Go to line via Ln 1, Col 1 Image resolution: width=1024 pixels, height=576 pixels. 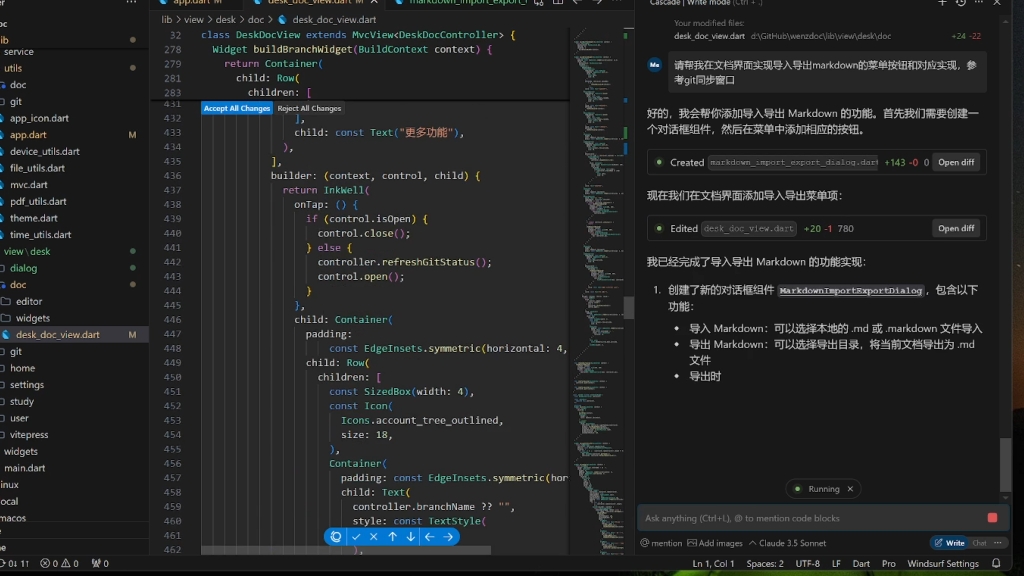point(713,563)
